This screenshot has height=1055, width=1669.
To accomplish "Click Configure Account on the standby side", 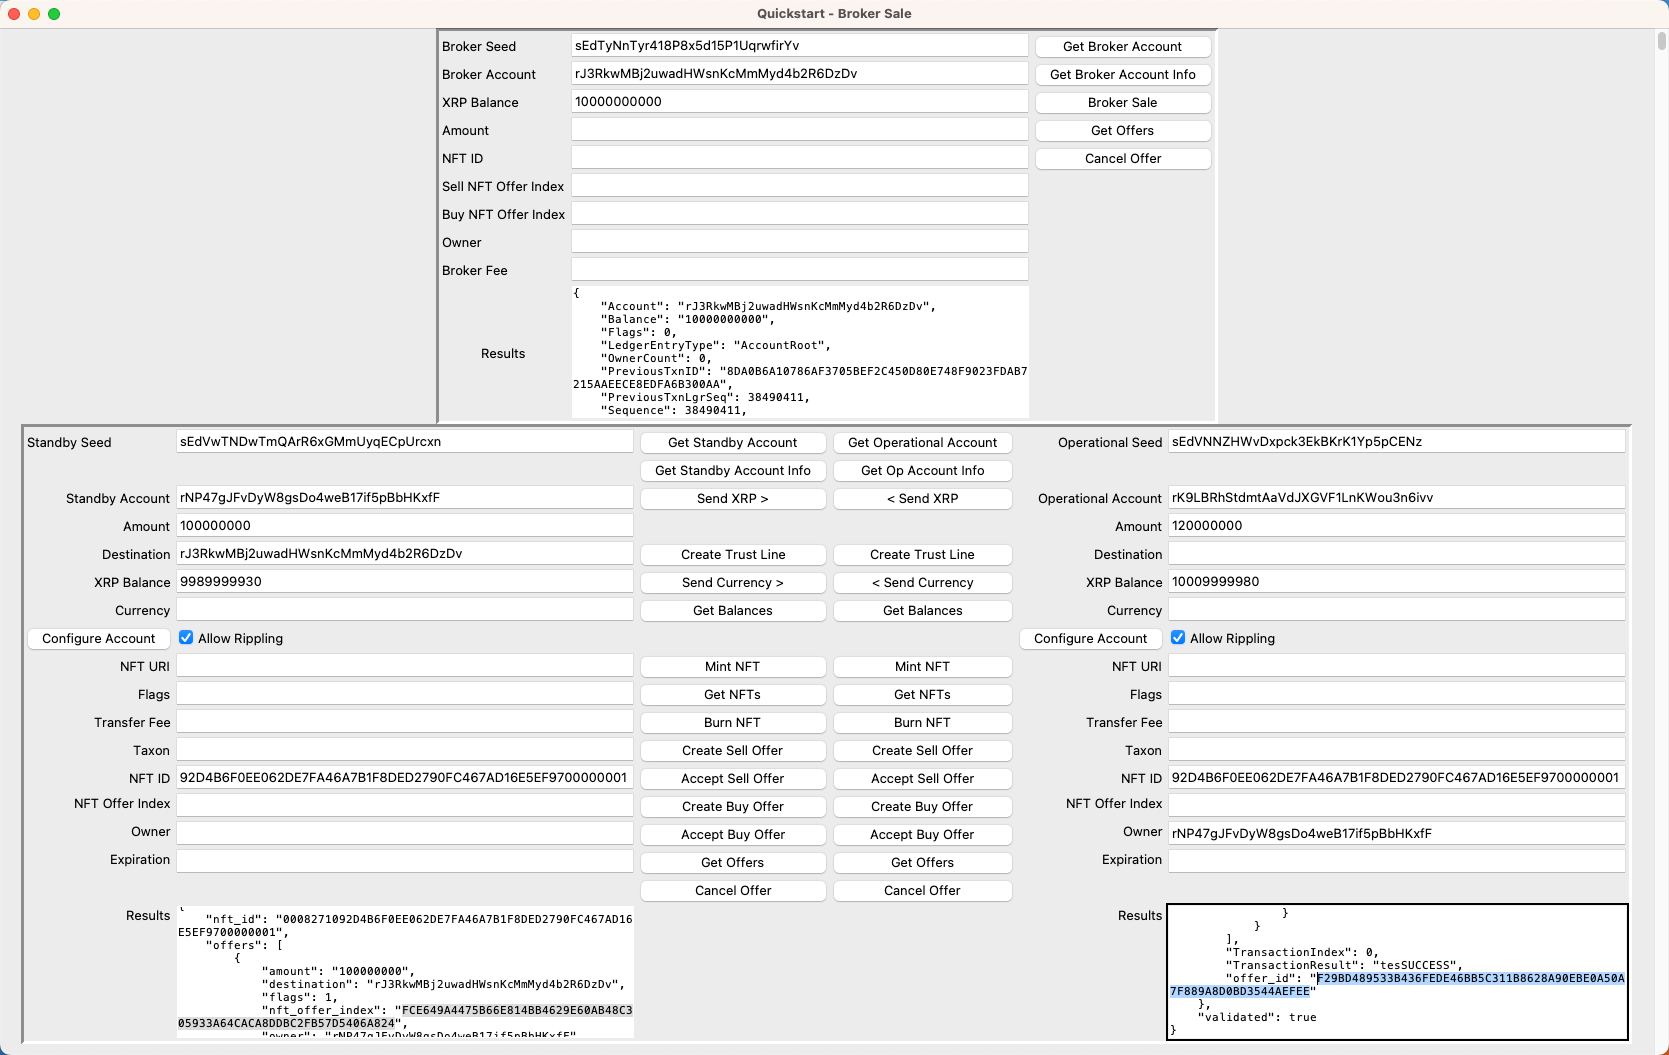I will click(x=98, y=639).
